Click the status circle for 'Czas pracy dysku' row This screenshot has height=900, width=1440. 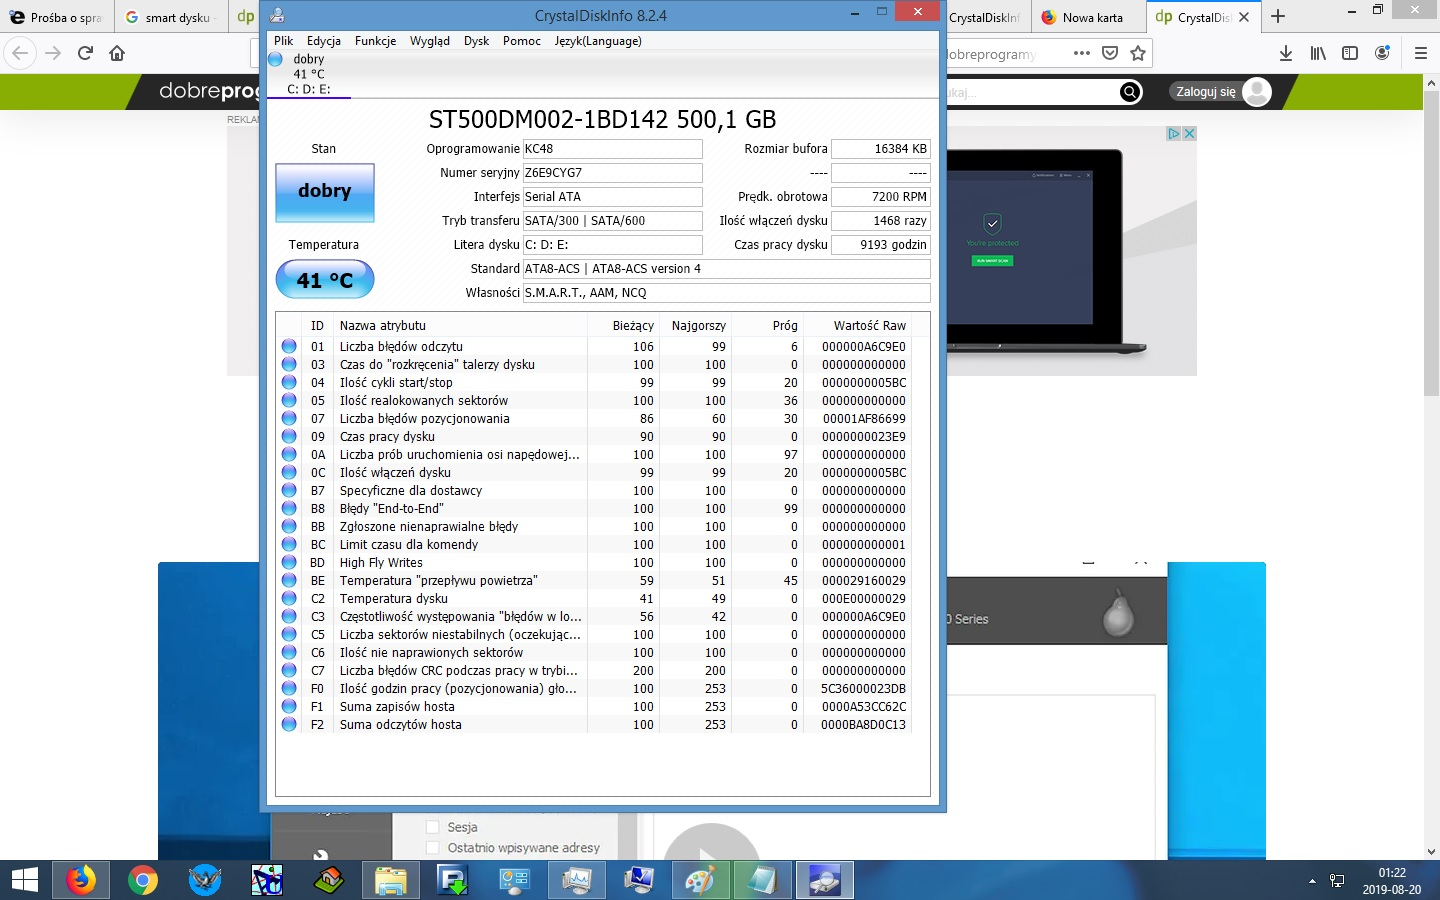point(289,436)
